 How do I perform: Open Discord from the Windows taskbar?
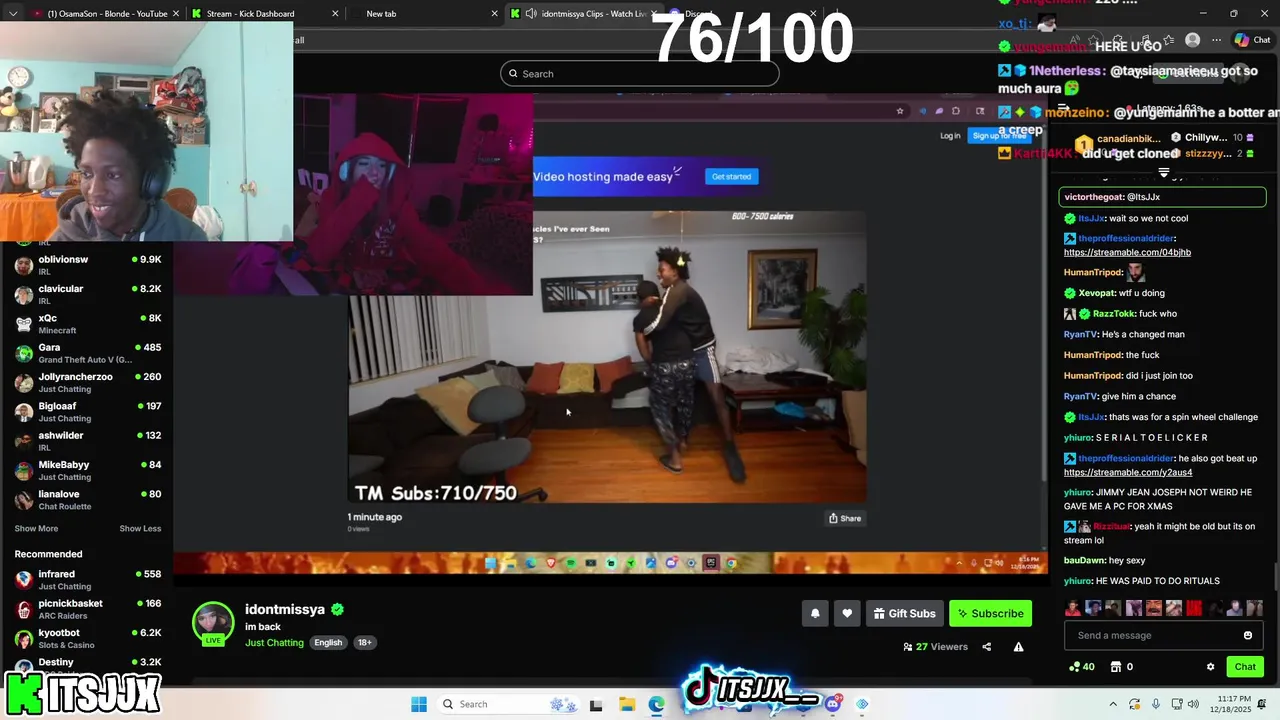click(833, 704)
